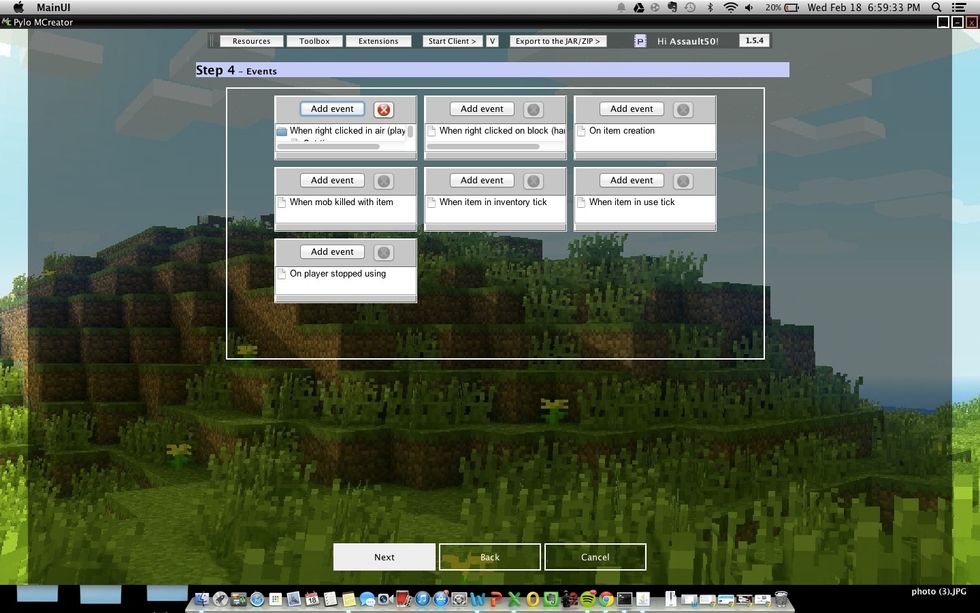Click the document icon beside 'On item creation'
The width and height of the screenshot is (980, 613).
coord(581,131)
